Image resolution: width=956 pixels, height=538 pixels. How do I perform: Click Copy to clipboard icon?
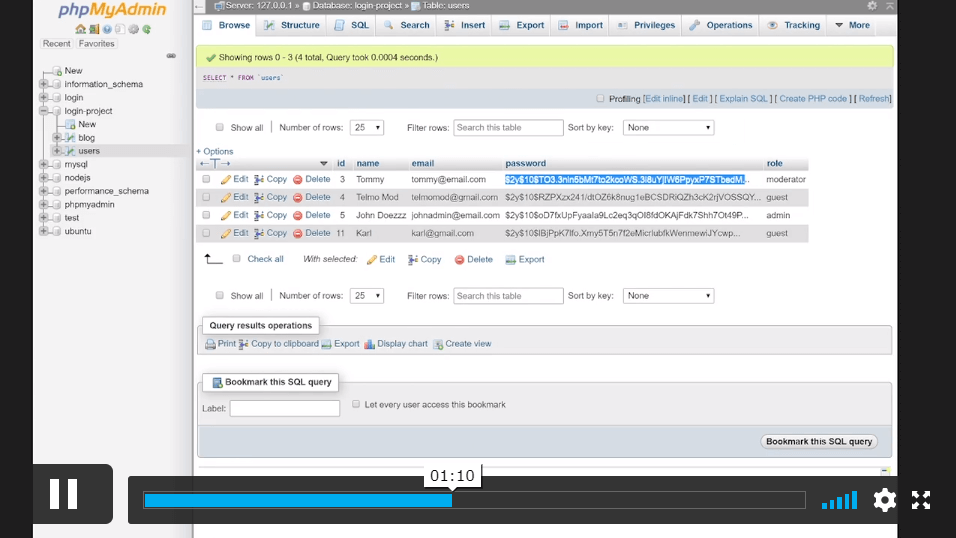click(x=243, y=344)
